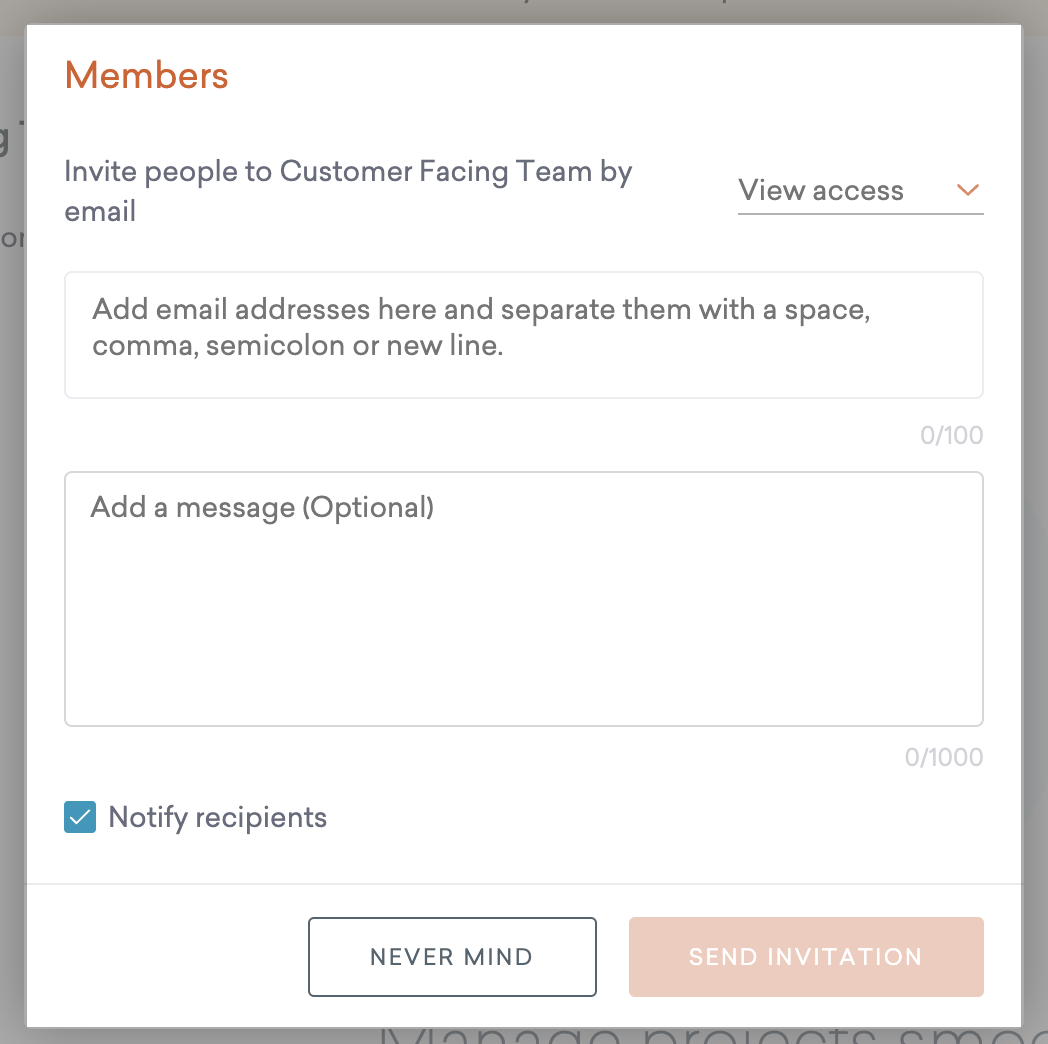Click the SEND INVITATION button

click(x=806, y=957)
